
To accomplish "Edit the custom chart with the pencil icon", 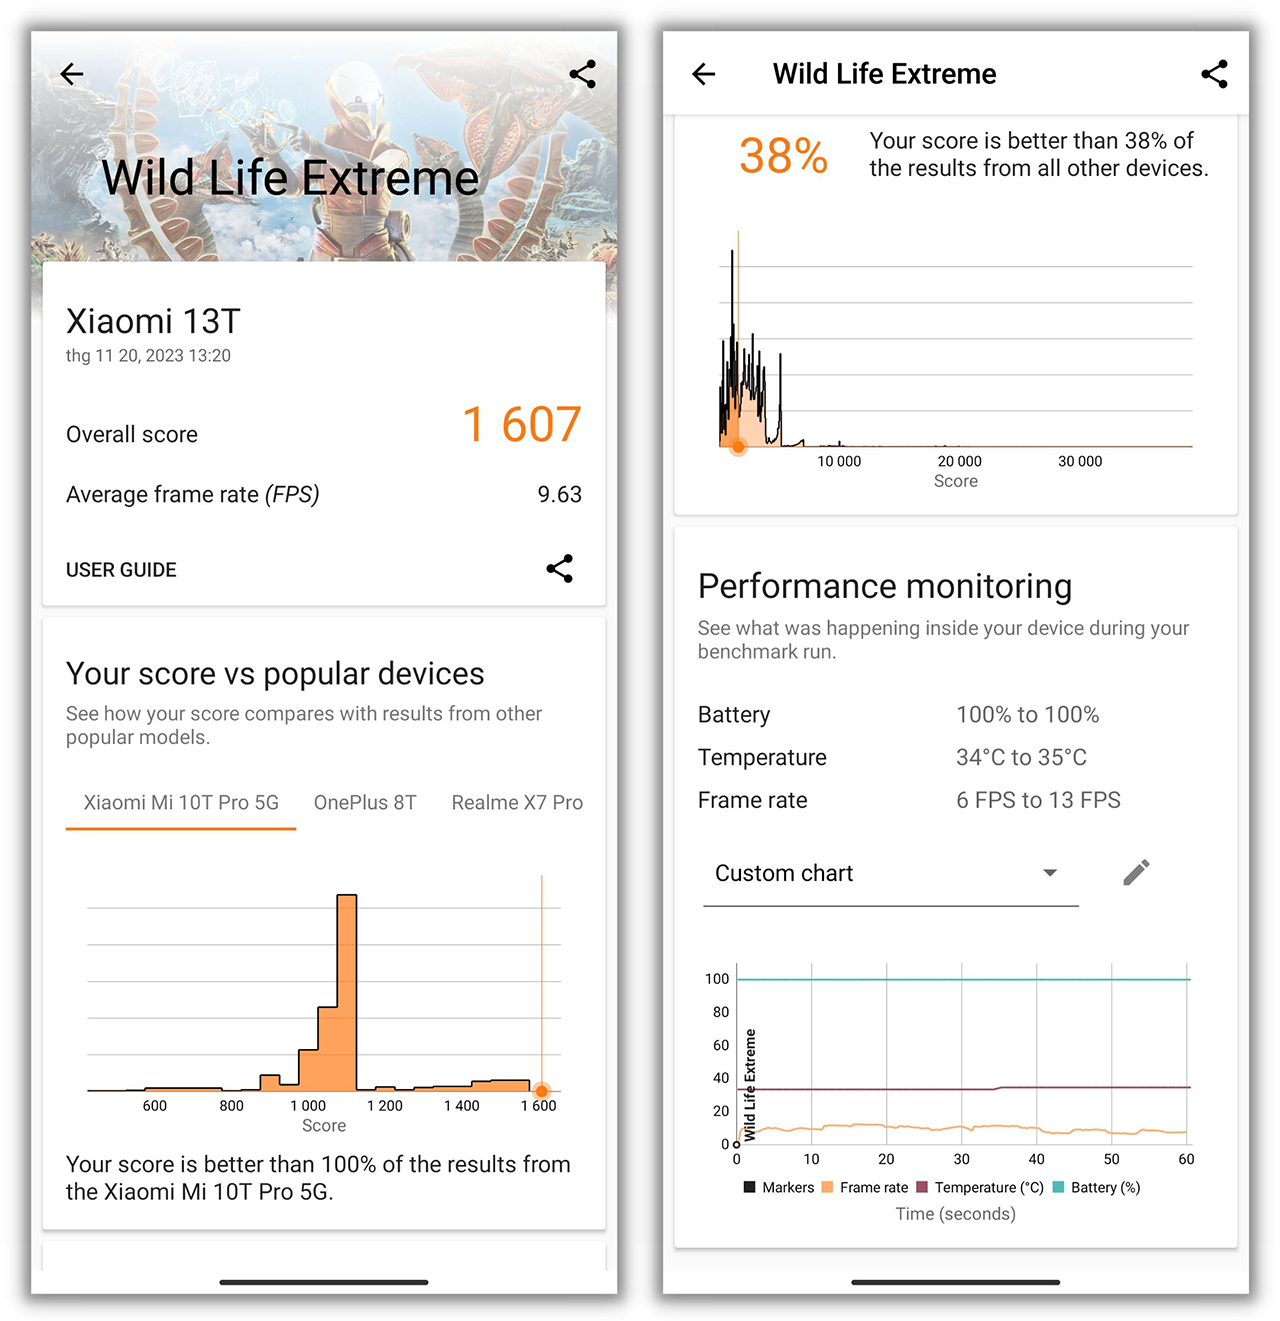I will (x=1136, y=873).
